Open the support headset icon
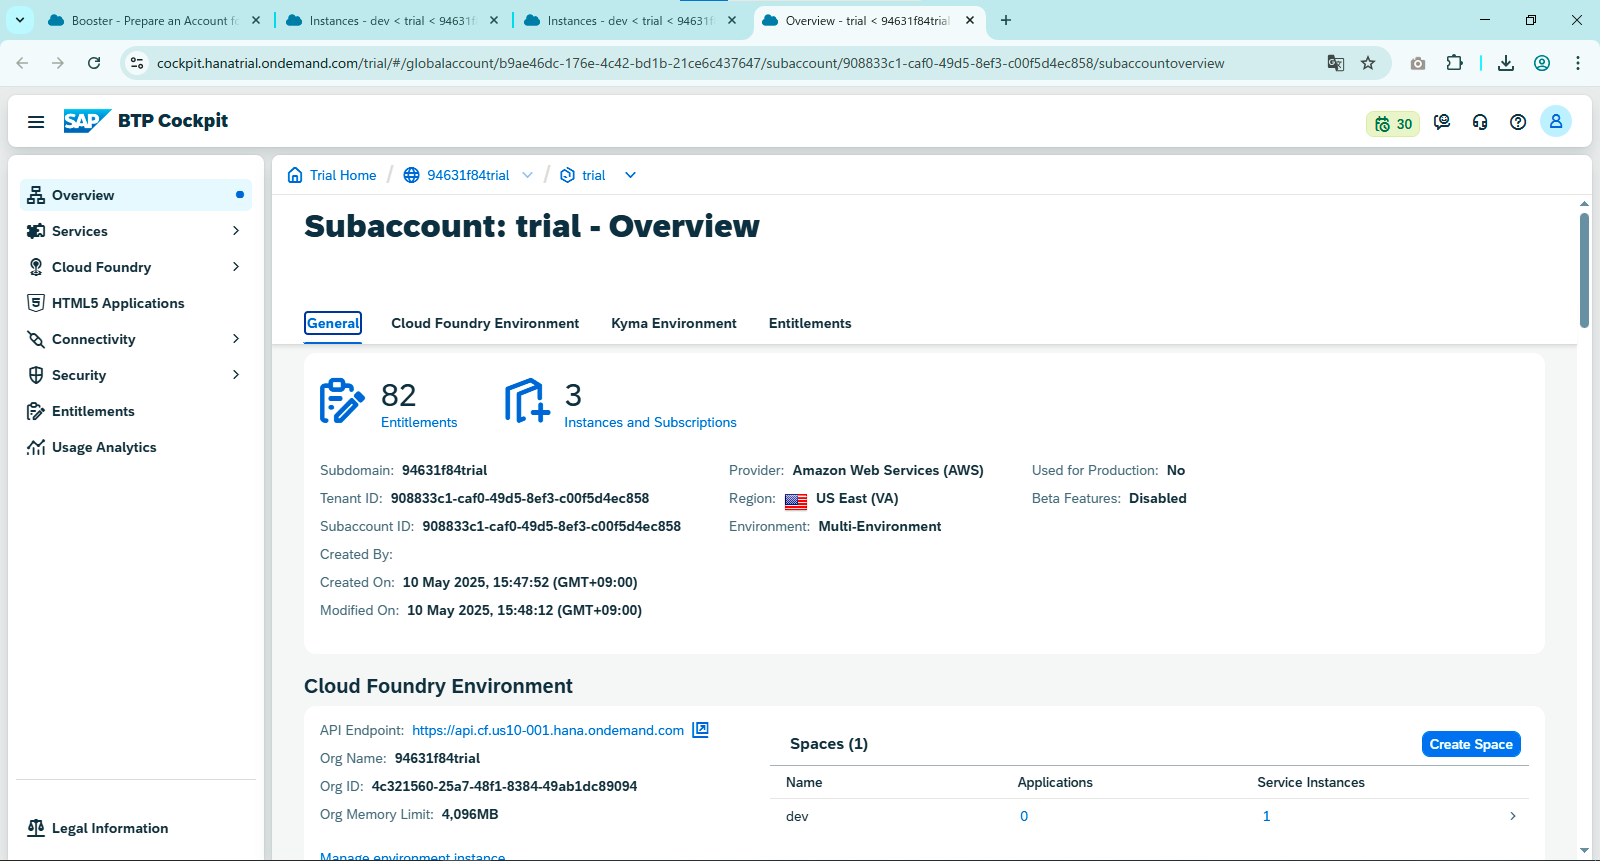Viewport: 1600px width, 861px height. [x=1480, y=122]
